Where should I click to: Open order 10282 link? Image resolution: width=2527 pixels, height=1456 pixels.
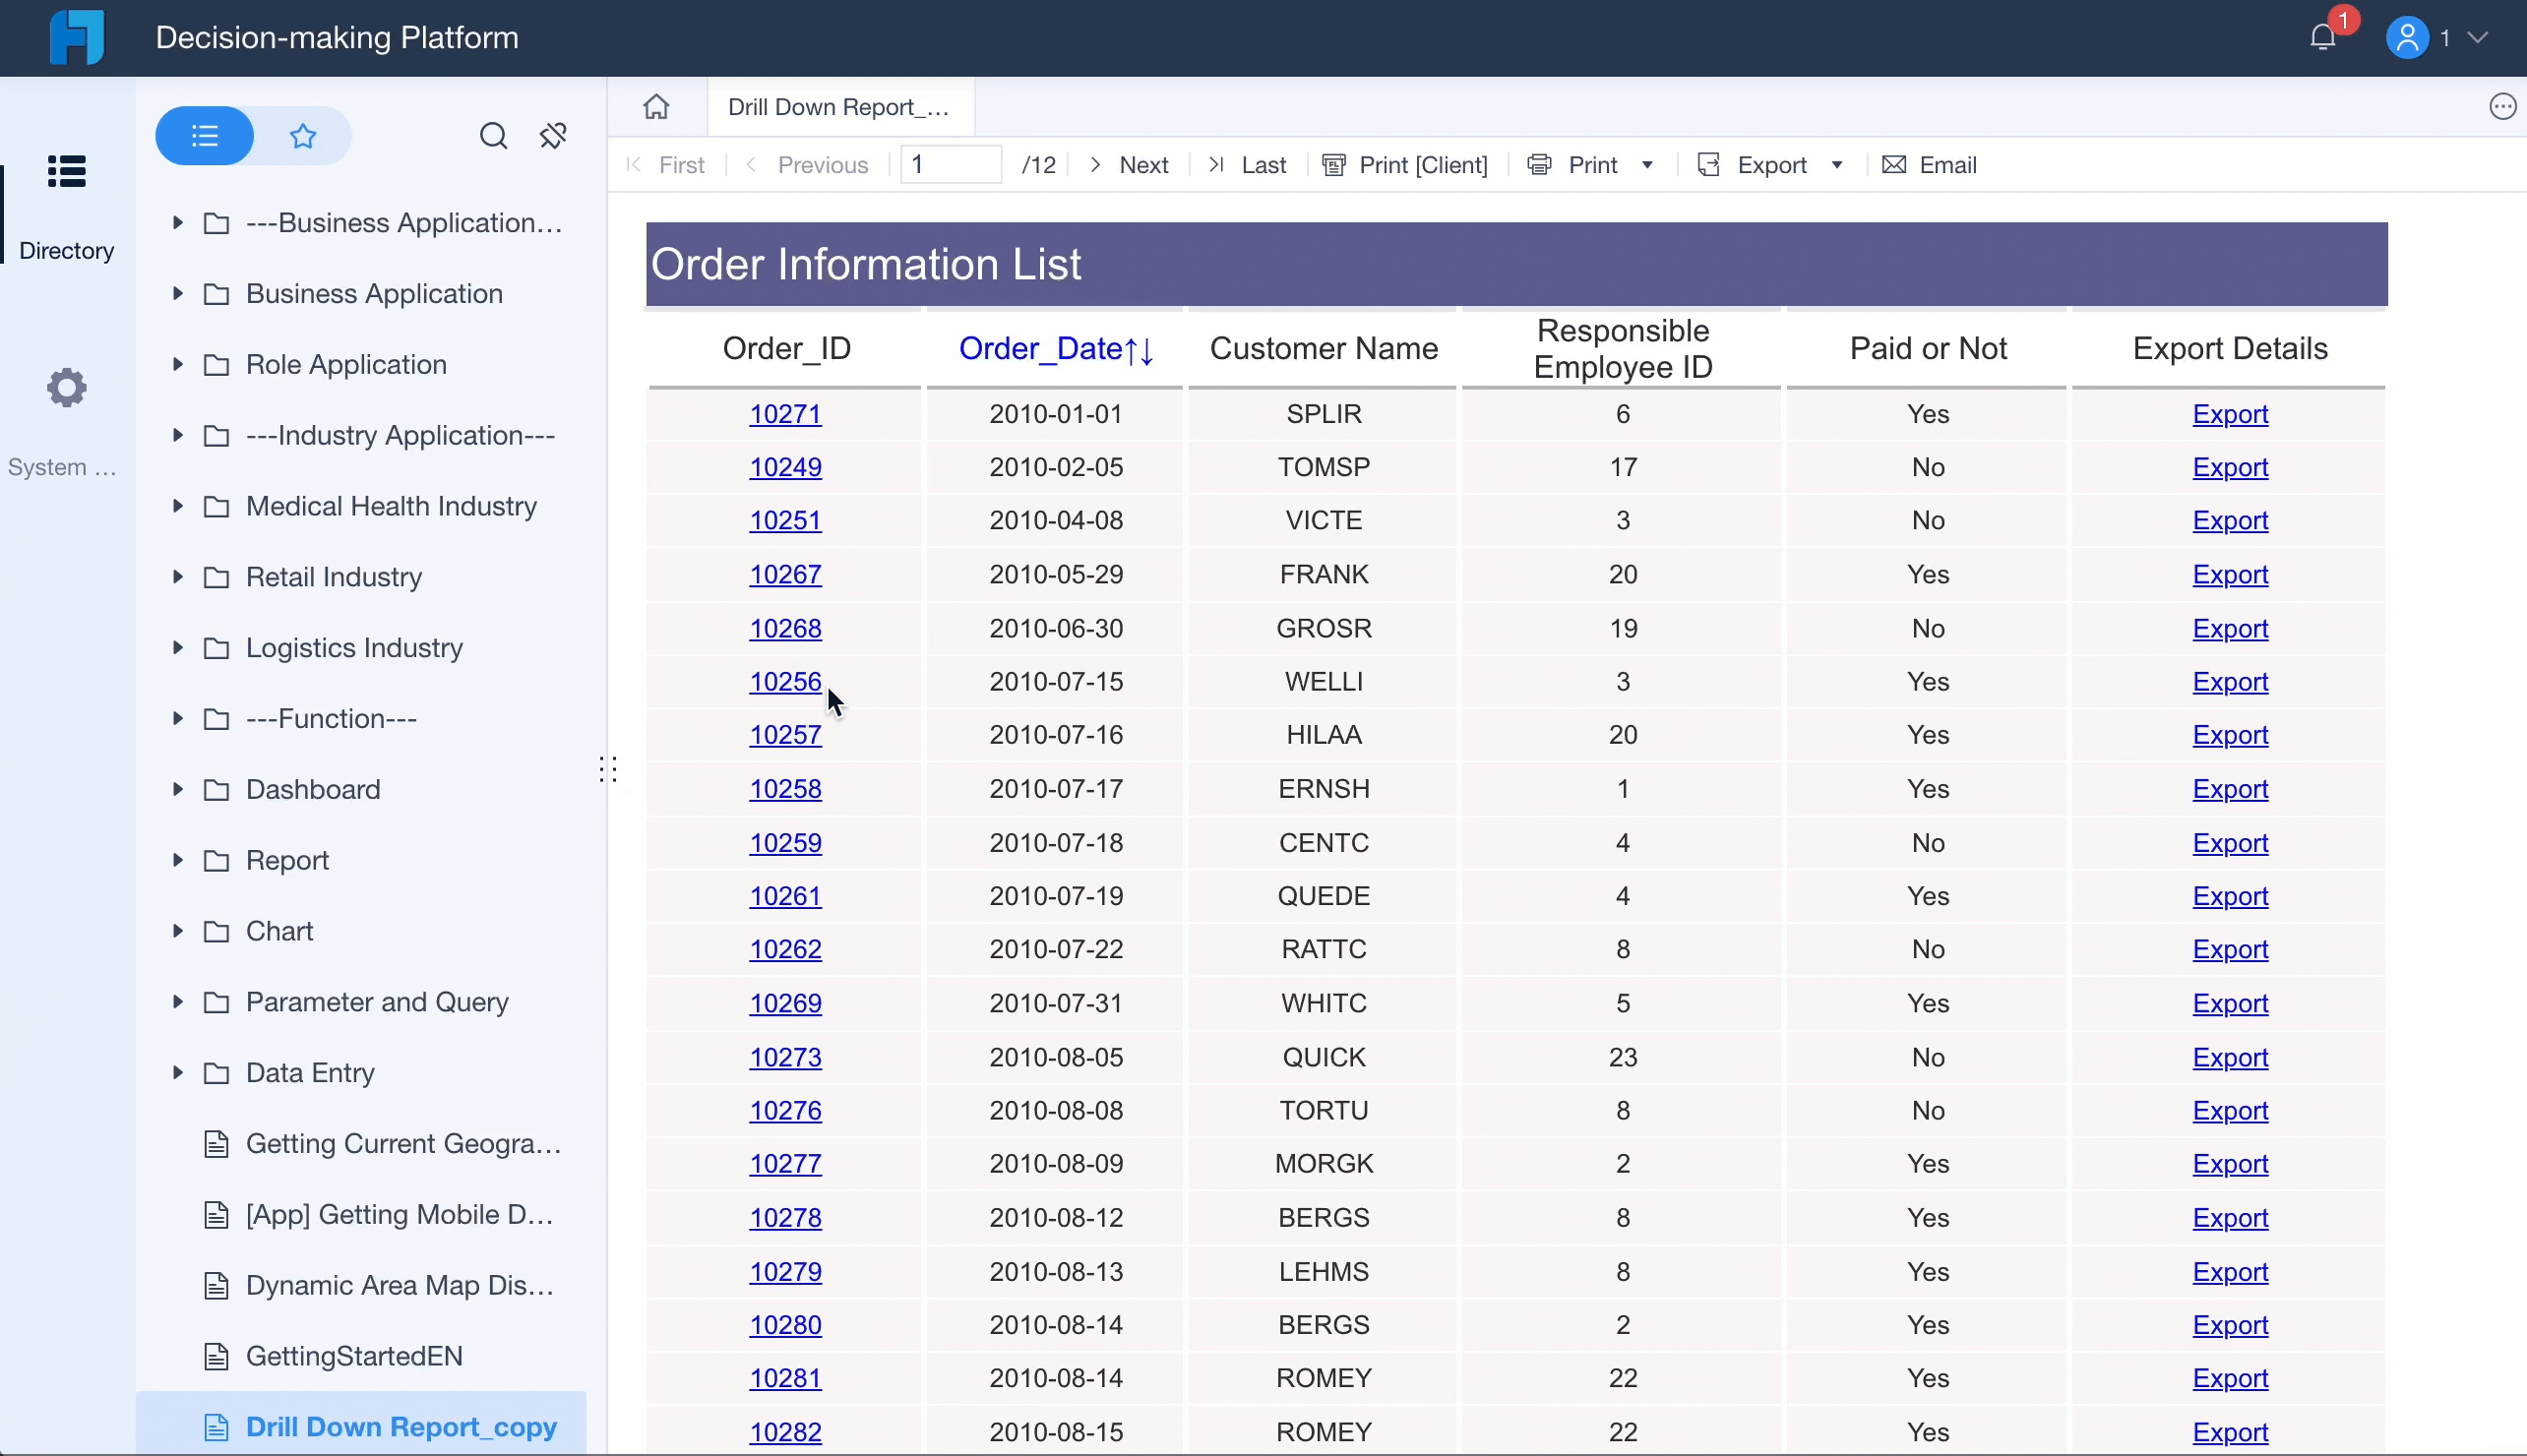point(786,1432)
